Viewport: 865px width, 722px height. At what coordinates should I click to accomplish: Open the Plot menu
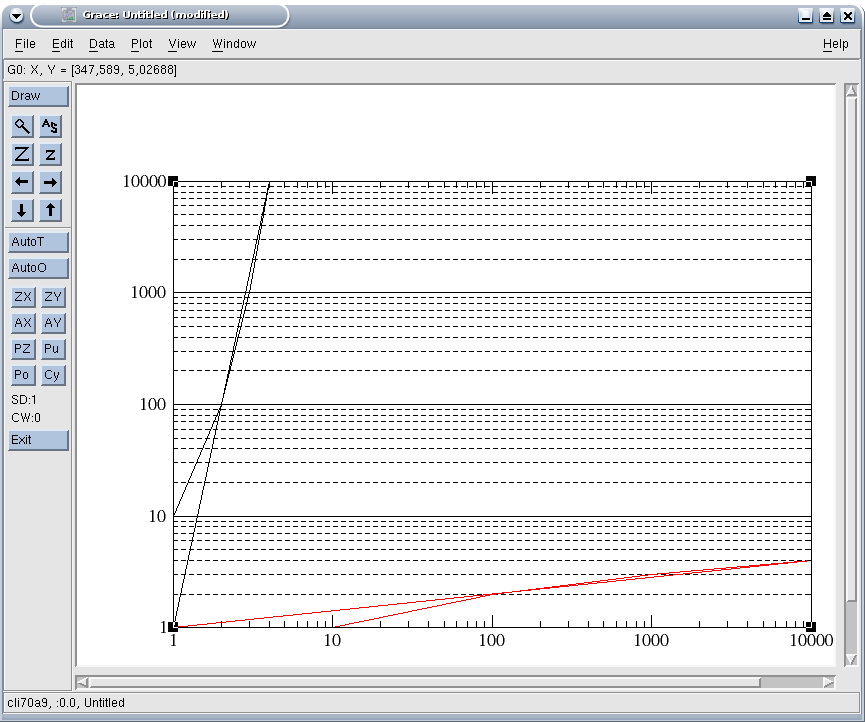[x=142, y=44]
